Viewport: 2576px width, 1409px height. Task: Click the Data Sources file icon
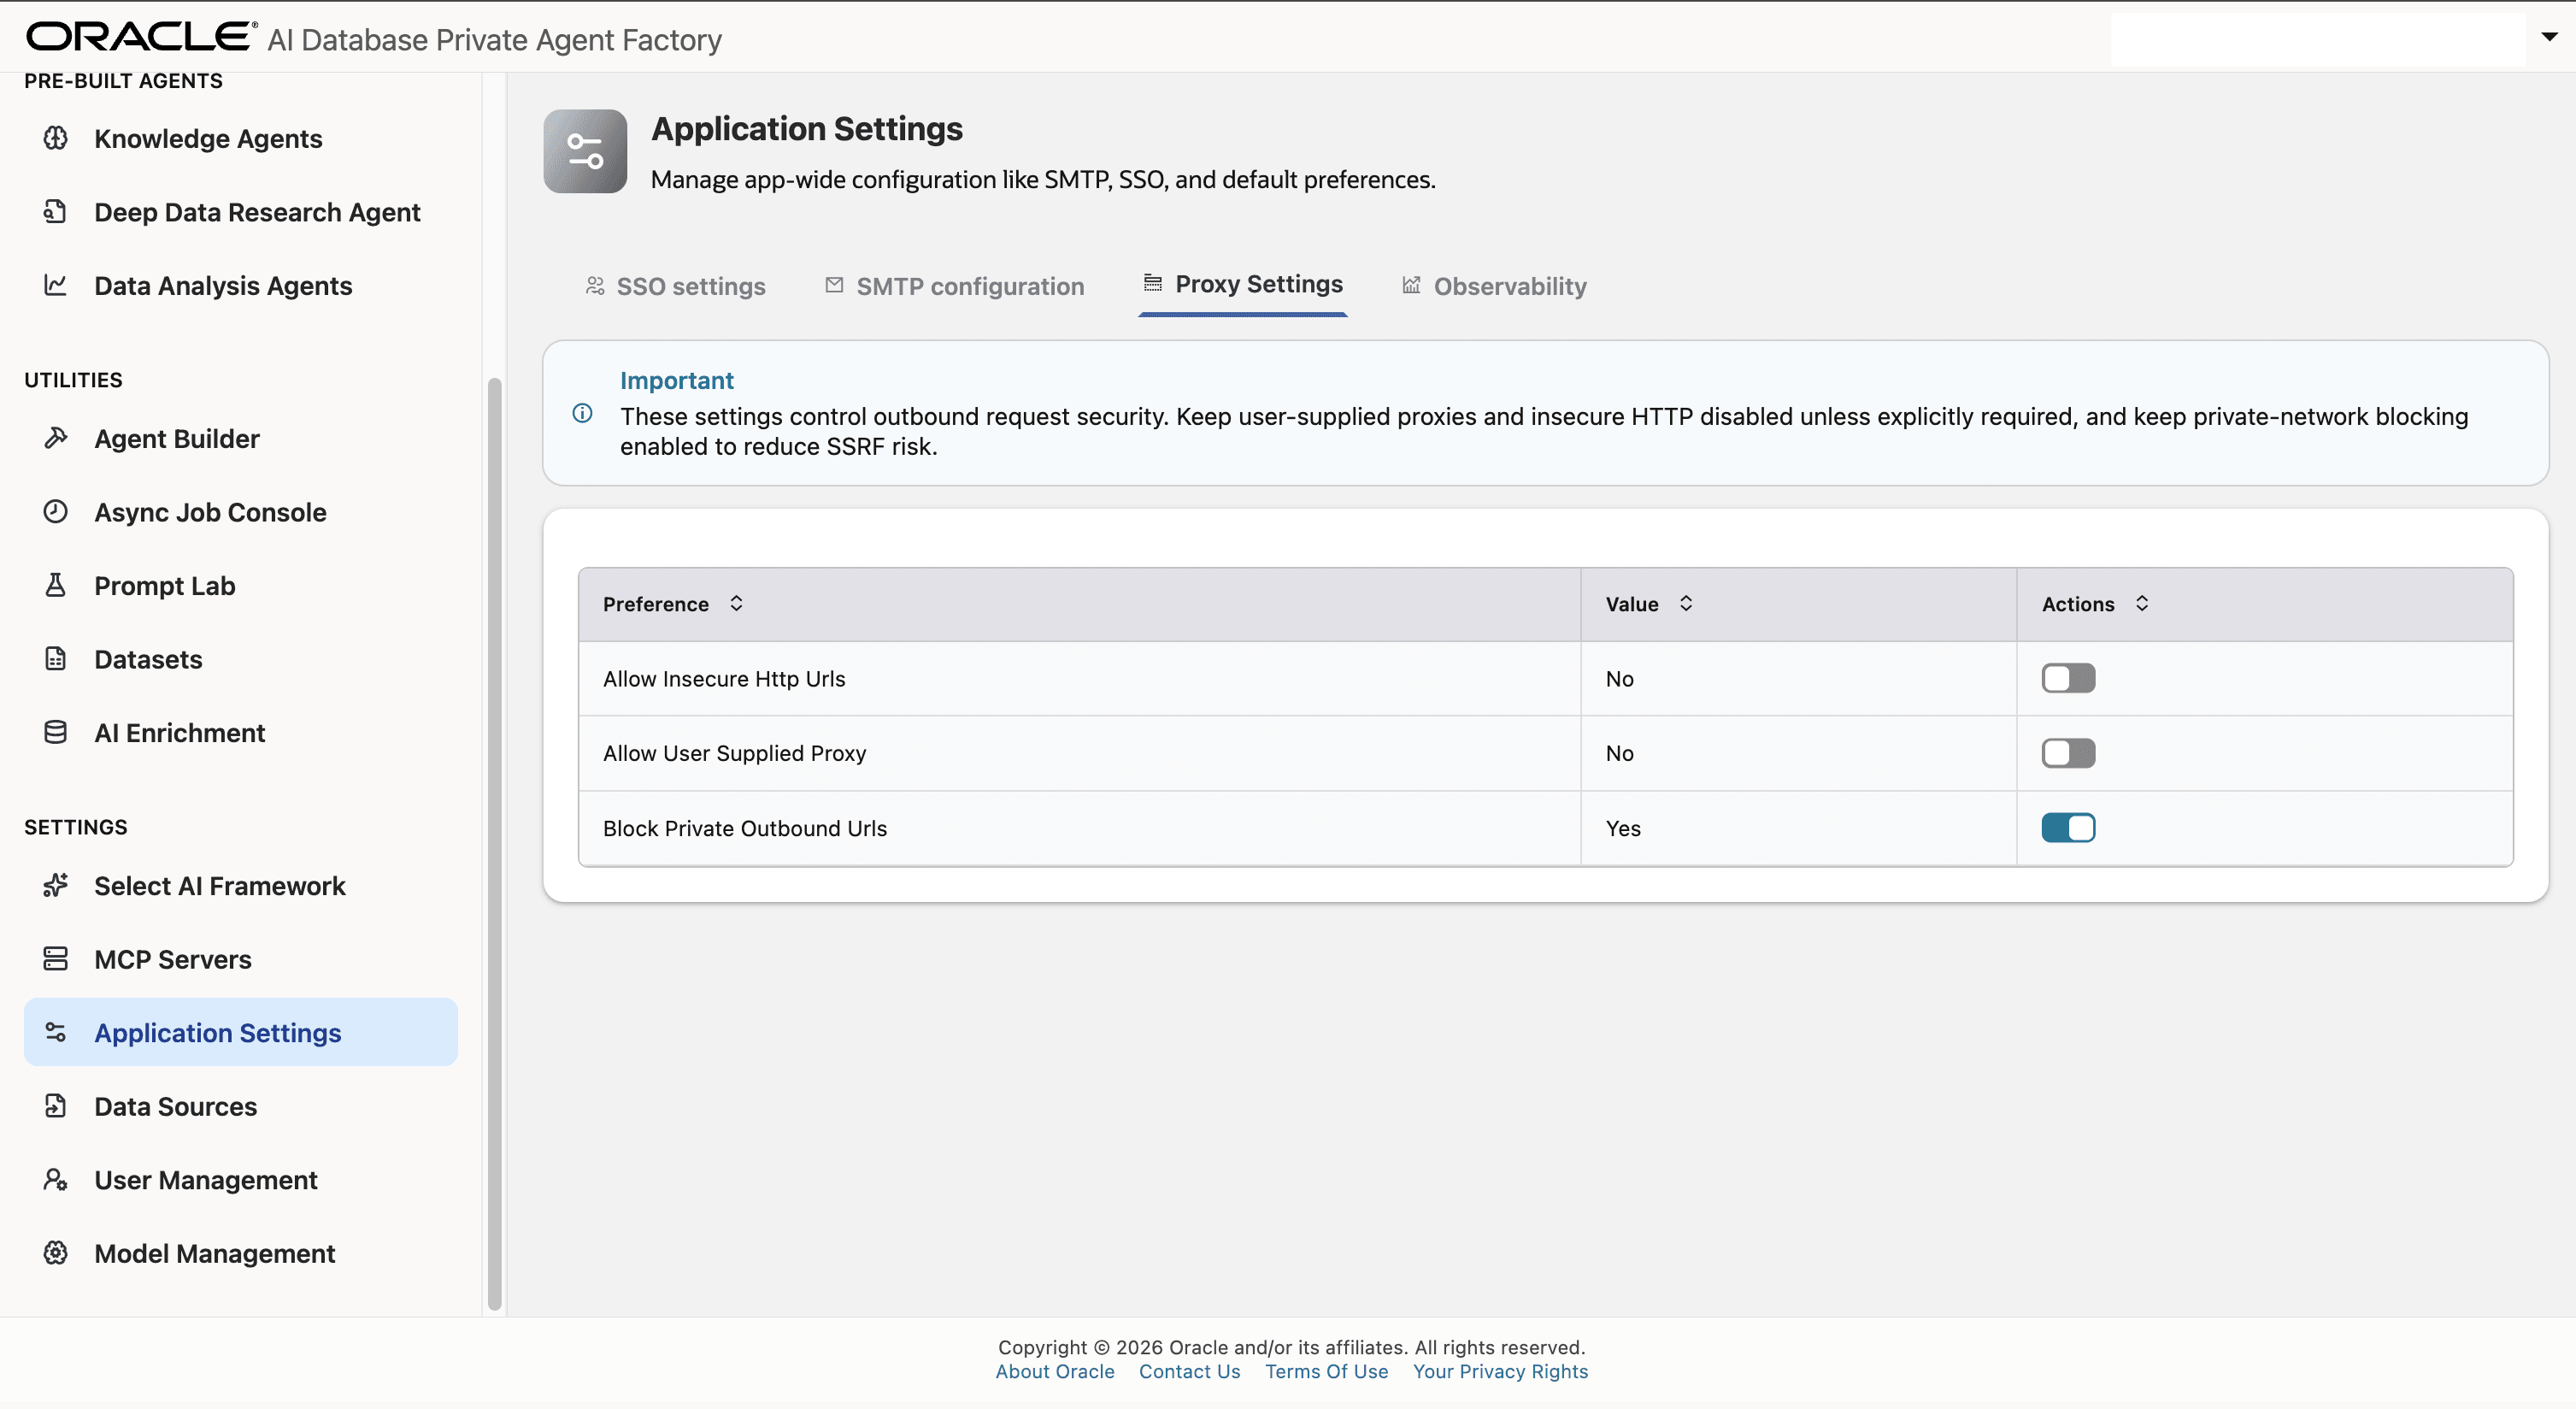tap(56, 1105)
